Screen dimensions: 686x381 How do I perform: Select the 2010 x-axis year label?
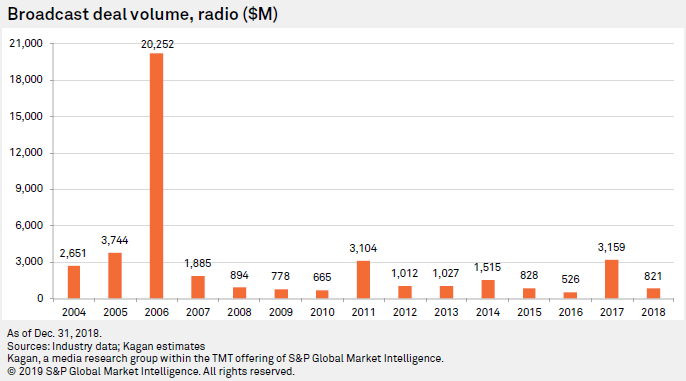tap(322, 312)
